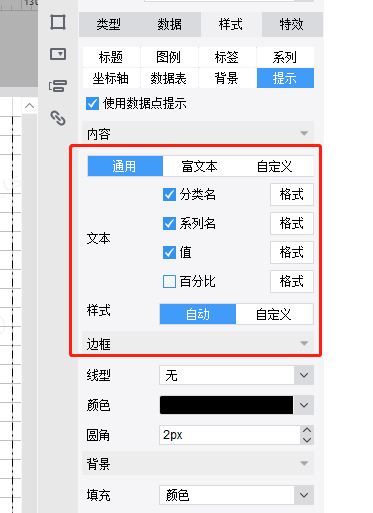Enable the 百分比 checkbox
The image size is (373, 513).
(x=169, y=281)
